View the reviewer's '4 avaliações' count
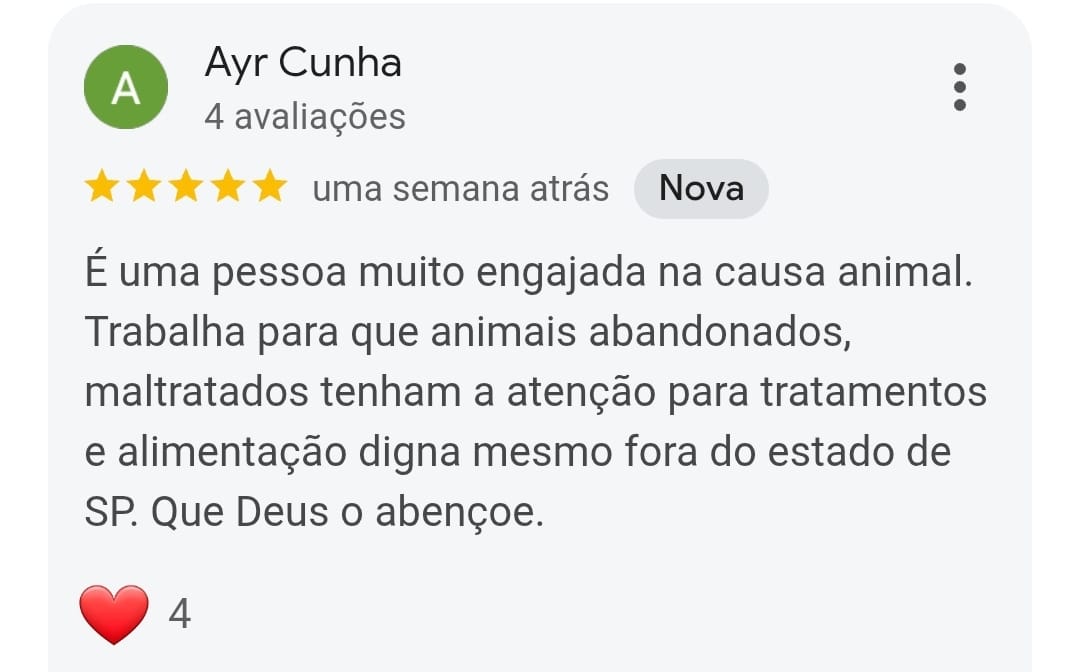This screenshot has width=1080, height=672. click(305, 117)
